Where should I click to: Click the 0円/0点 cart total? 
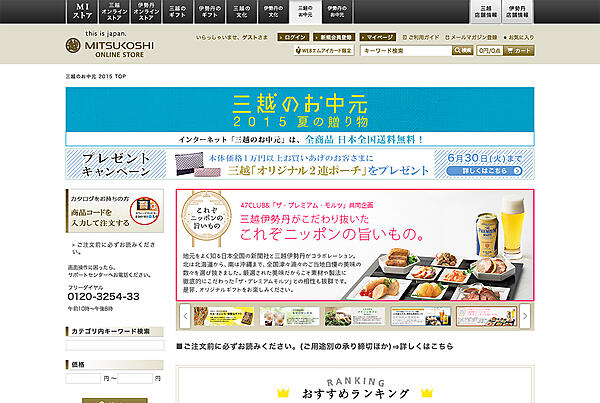489,51
